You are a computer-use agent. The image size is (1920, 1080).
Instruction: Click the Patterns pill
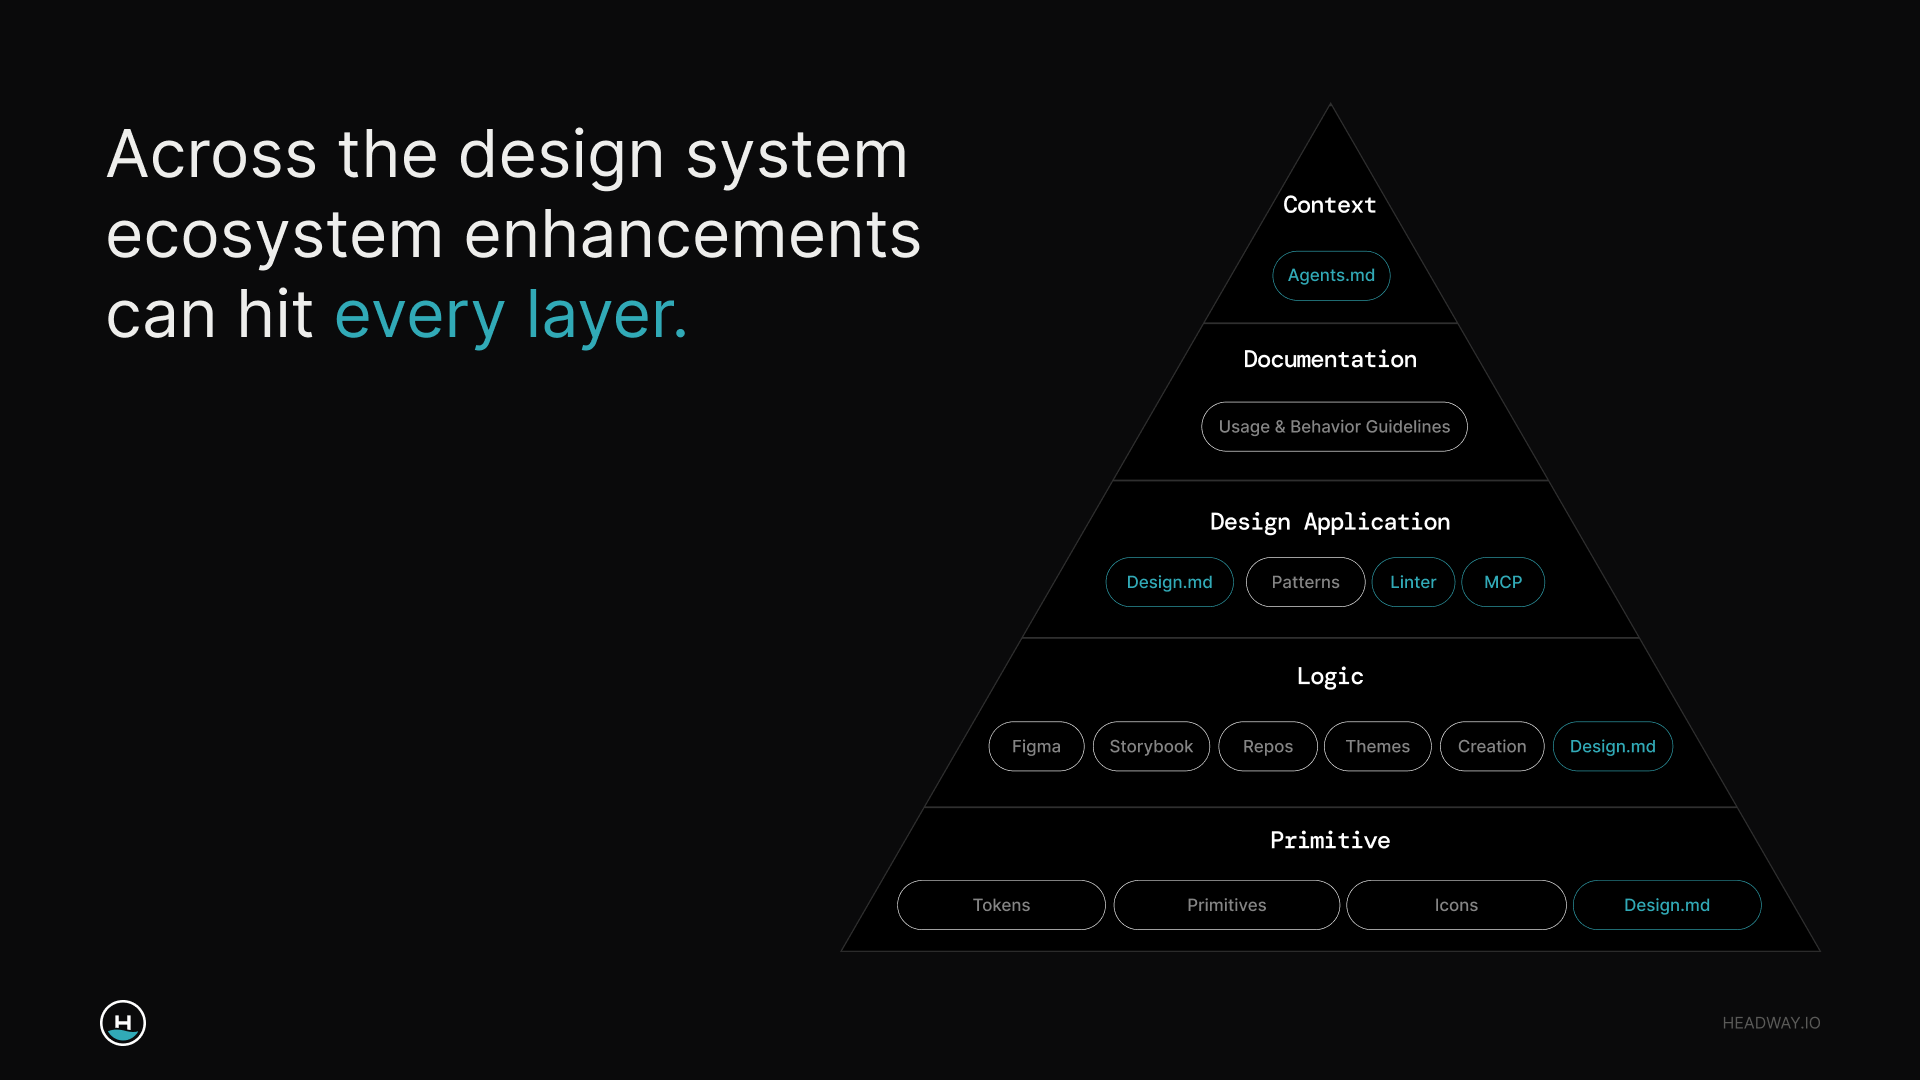pos(1305,582)
